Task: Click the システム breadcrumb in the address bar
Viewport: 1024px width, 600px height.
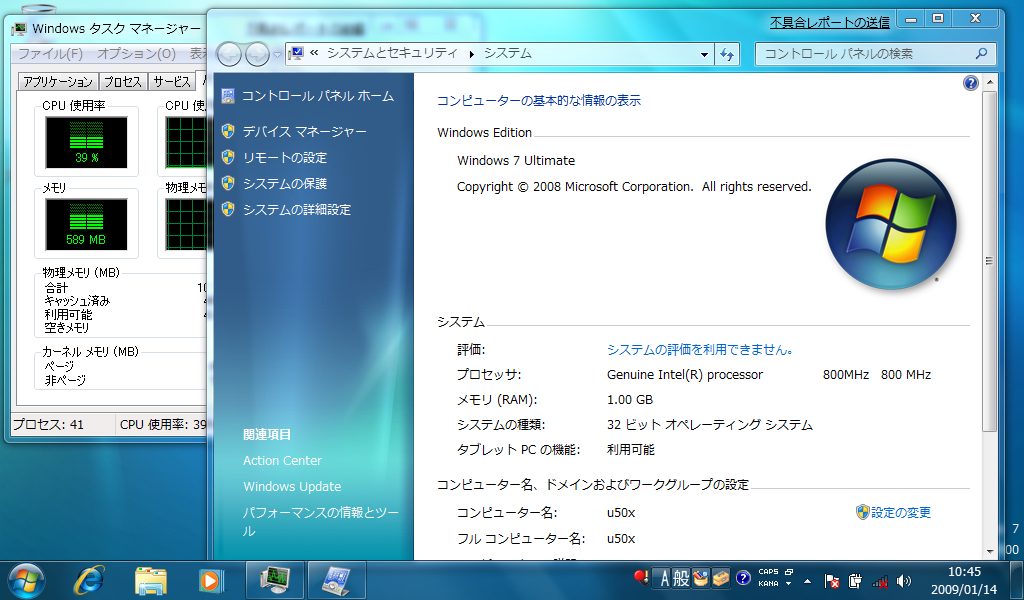Action: 507,54
